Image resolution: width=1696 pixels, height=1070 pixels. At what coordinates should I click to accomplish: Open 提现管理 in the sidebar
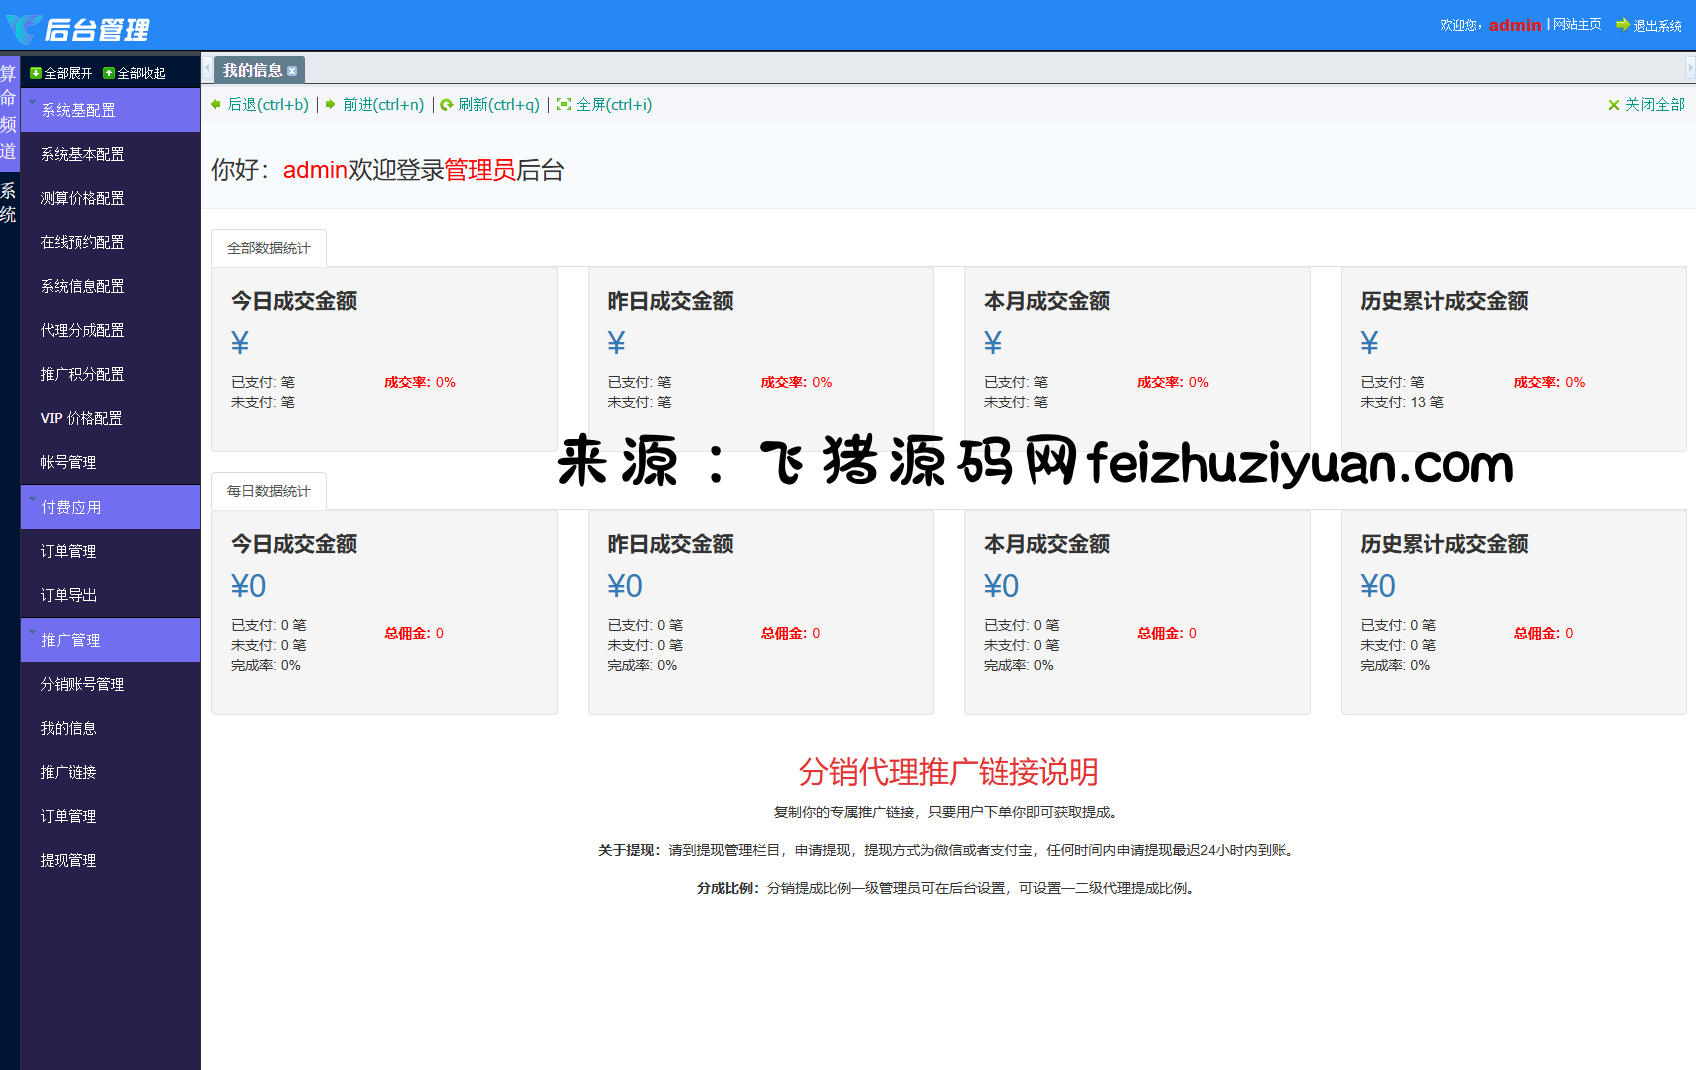pos(68,860)
